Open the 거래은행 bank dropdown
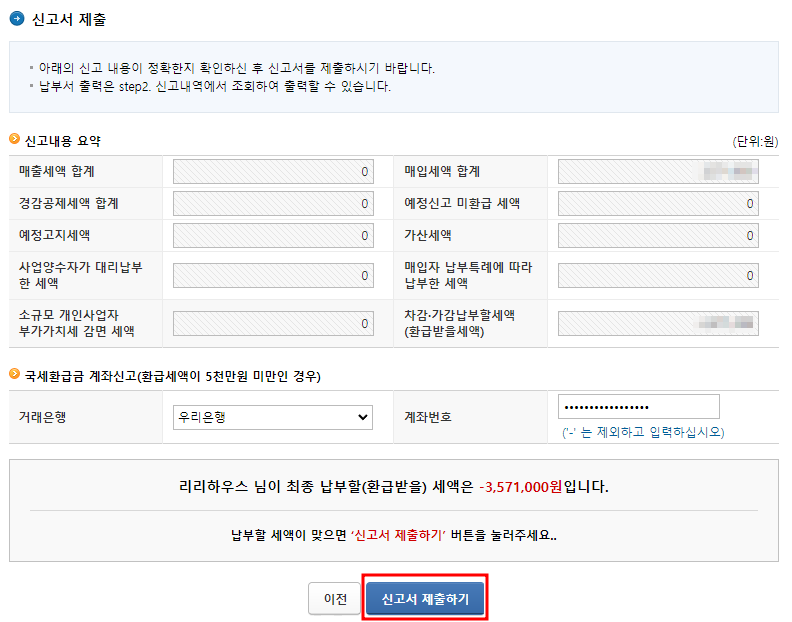 point(273,417)
